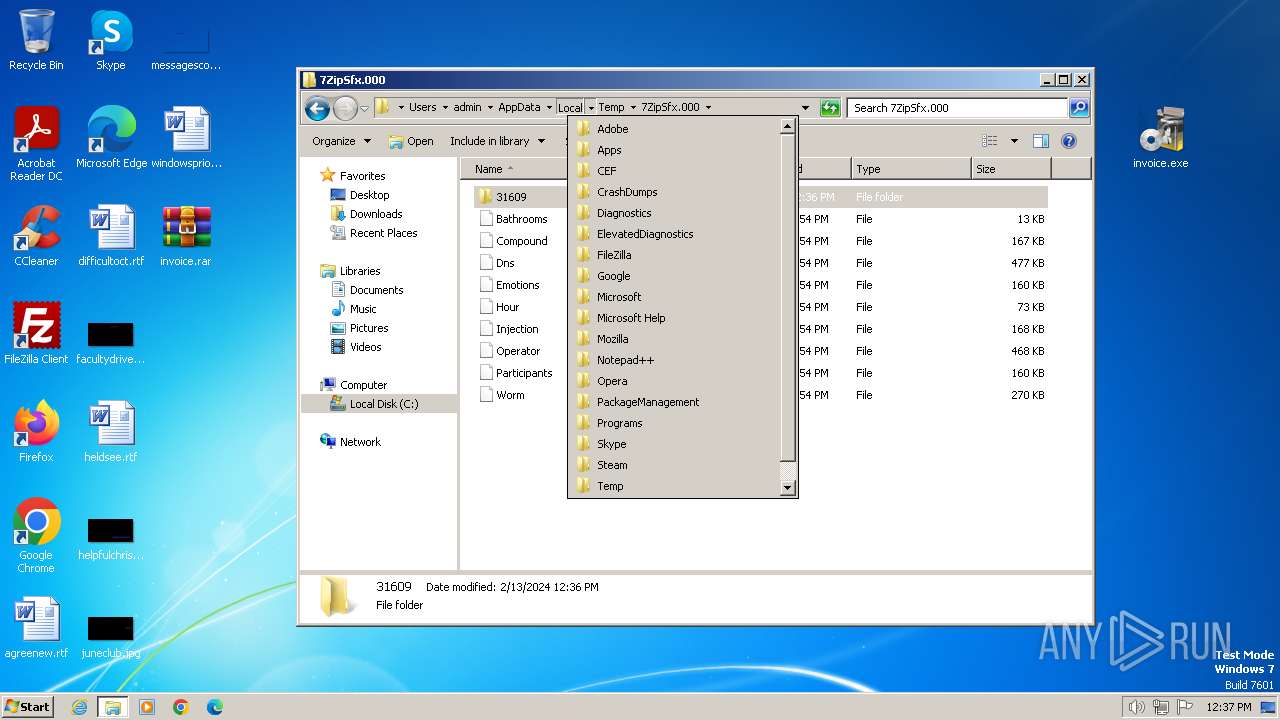The height and width of the screenshot is (720, 1280).
Task: Click Internet Explorer icon in taskbar
Action: pyautogui.click(x=79, y=707)
